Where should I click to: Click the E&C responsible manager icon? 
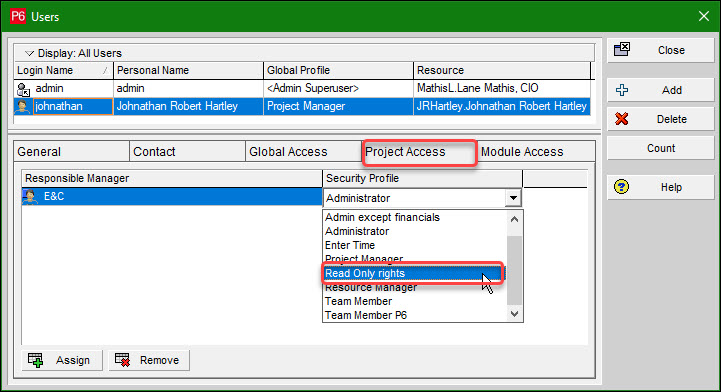(x=30, y=197)
